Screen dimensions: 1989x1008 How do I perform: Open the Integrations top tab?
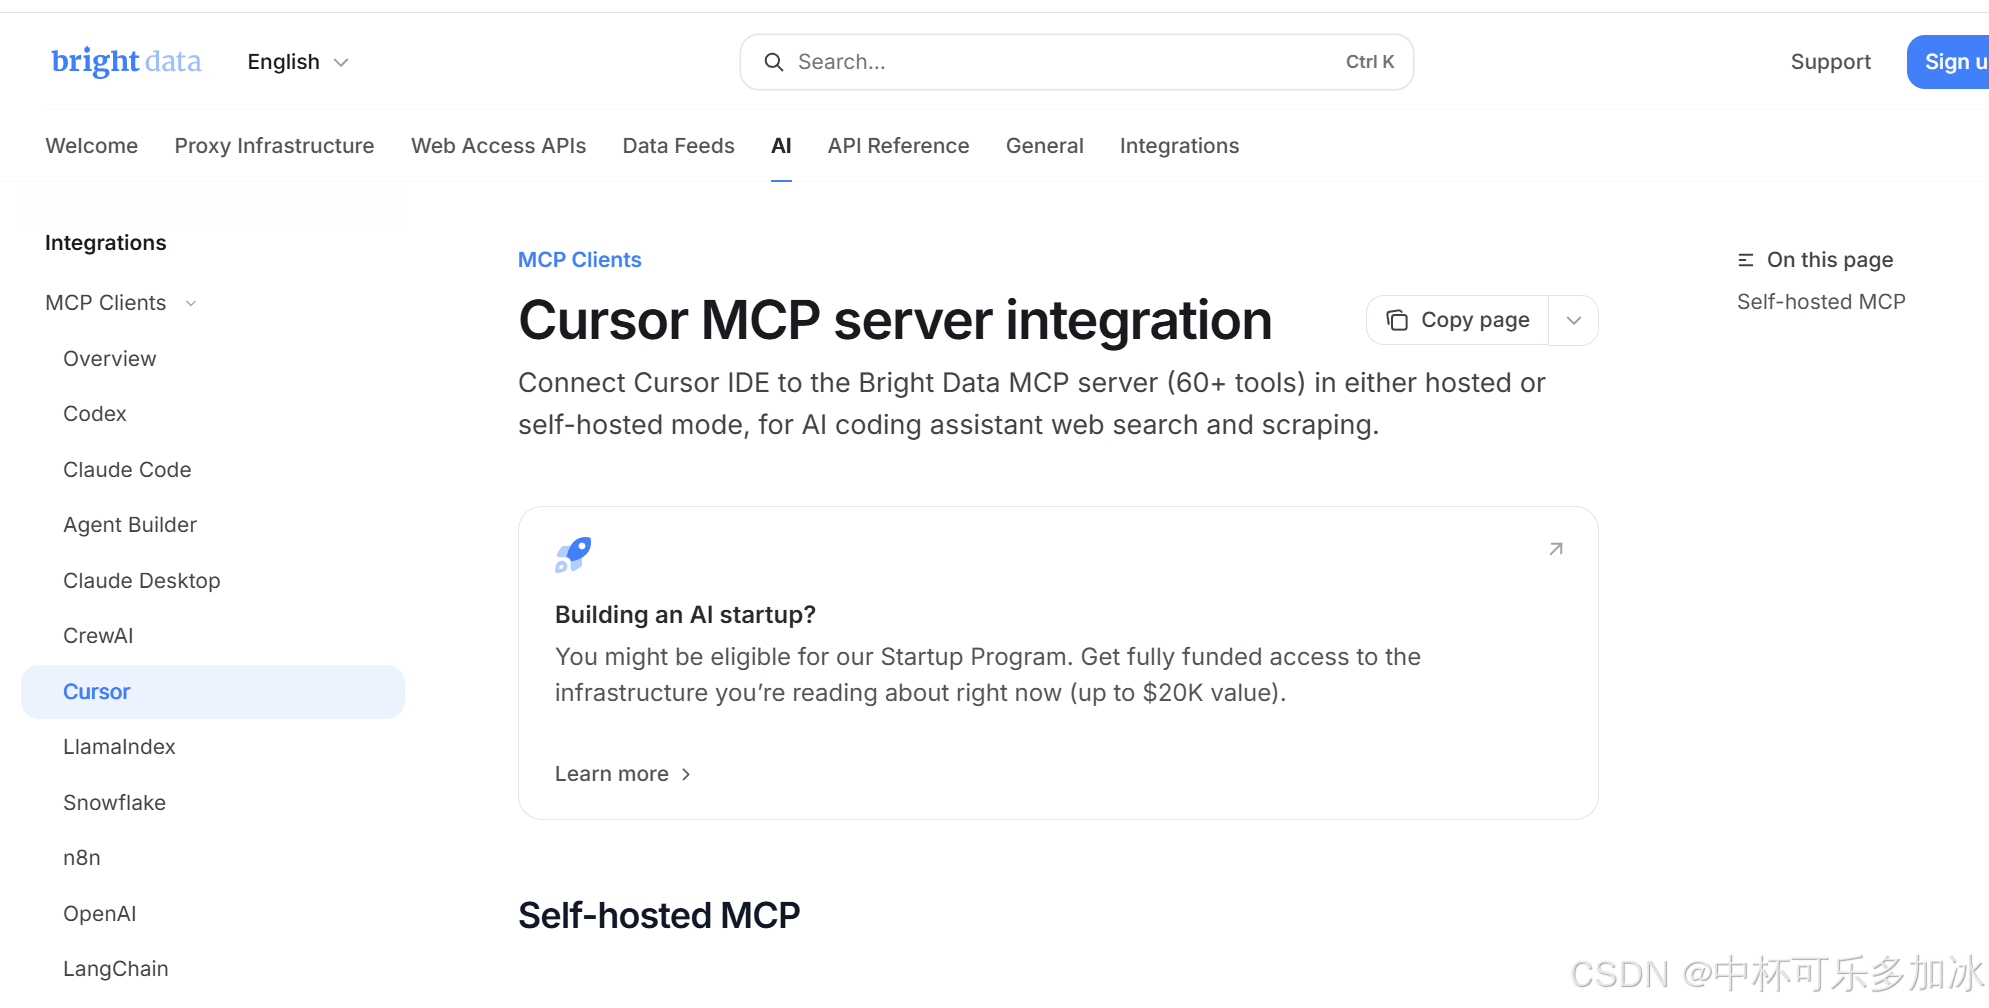click(1180, 146)
